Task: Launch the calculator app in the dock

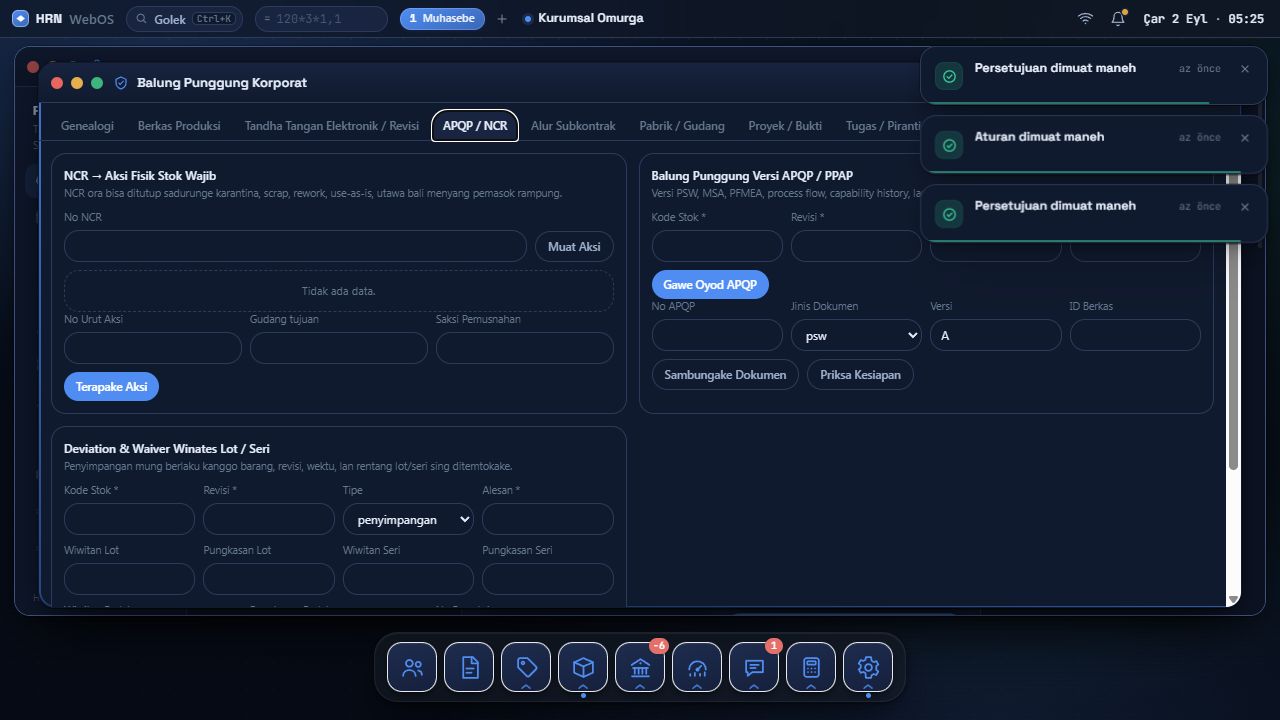Action: (811, 667)
